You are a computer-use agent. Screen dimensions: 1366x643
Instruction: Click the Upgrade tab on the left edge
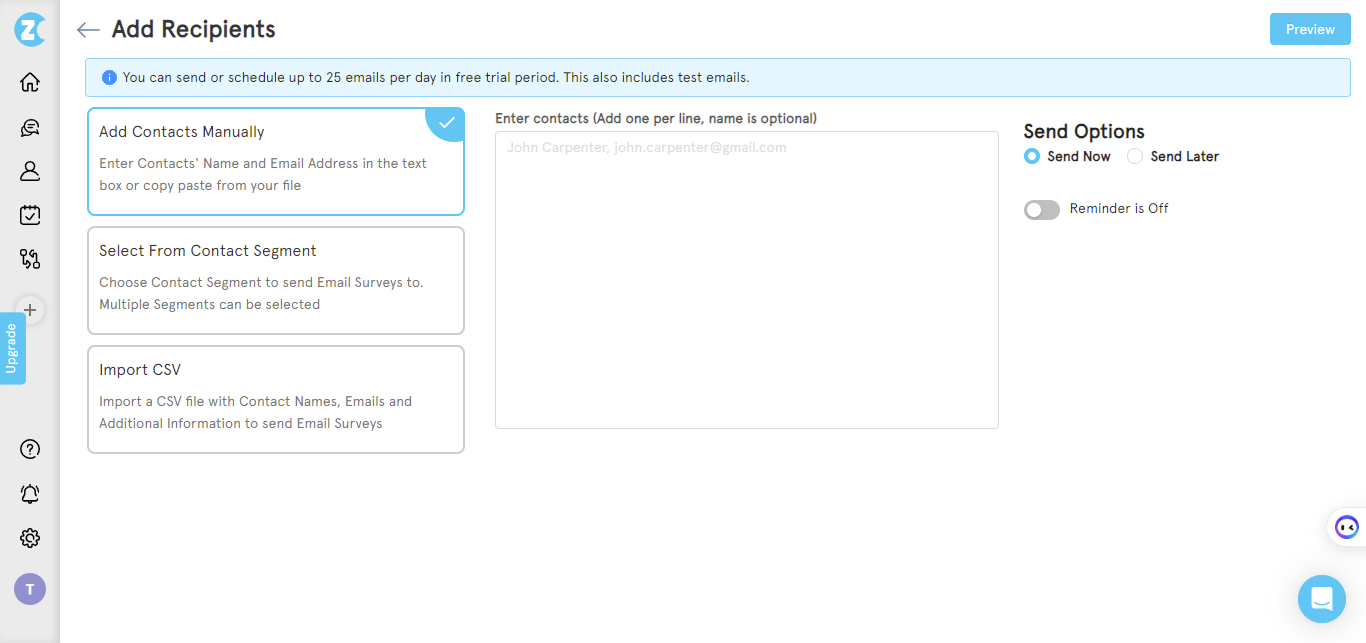(x=13, y=348)
